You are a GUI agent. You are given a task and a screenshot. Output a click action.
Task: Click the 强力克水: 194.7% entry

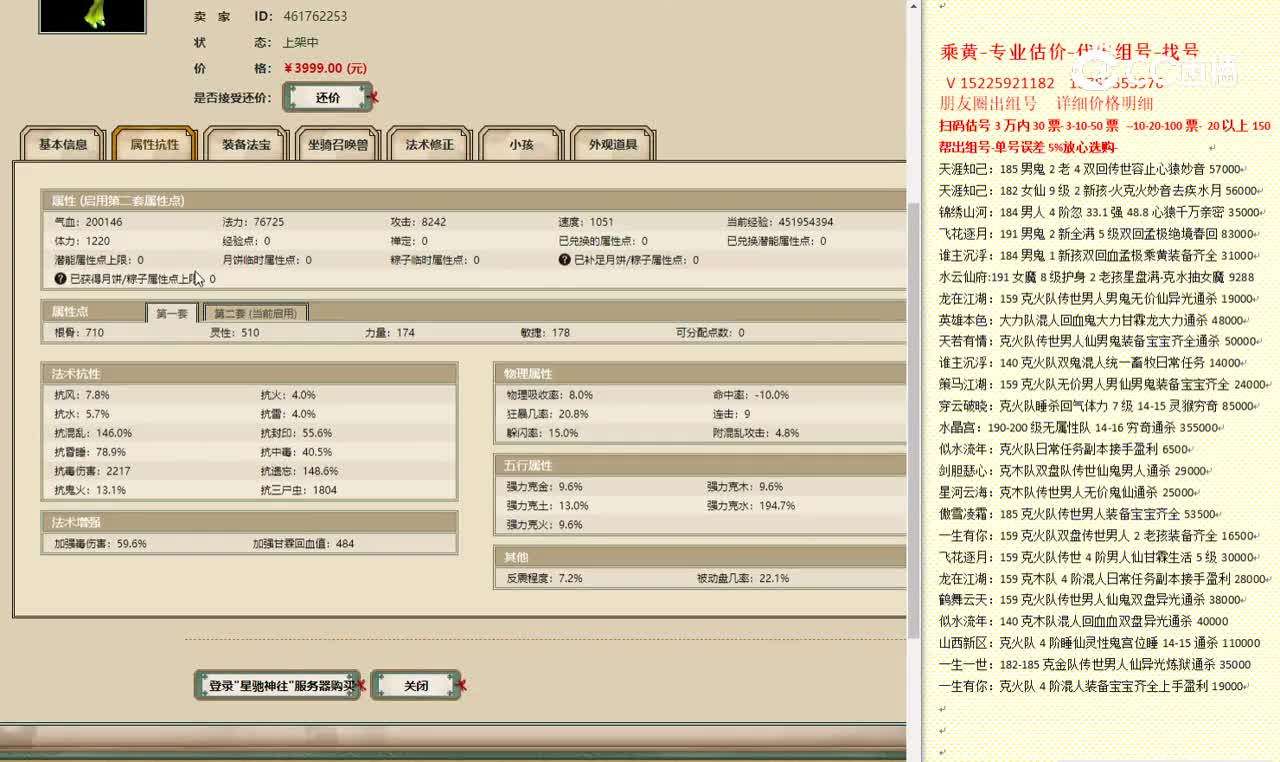tap(751, 506)
